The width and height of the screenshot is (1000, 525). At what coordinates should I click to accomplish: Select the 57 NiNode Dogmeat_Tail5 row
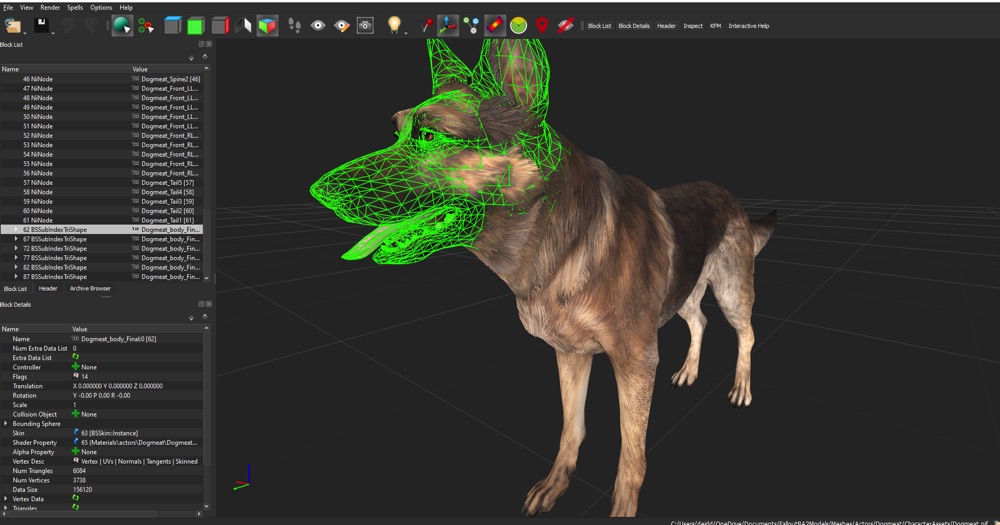pyautogui.click(x=101, y=182)
